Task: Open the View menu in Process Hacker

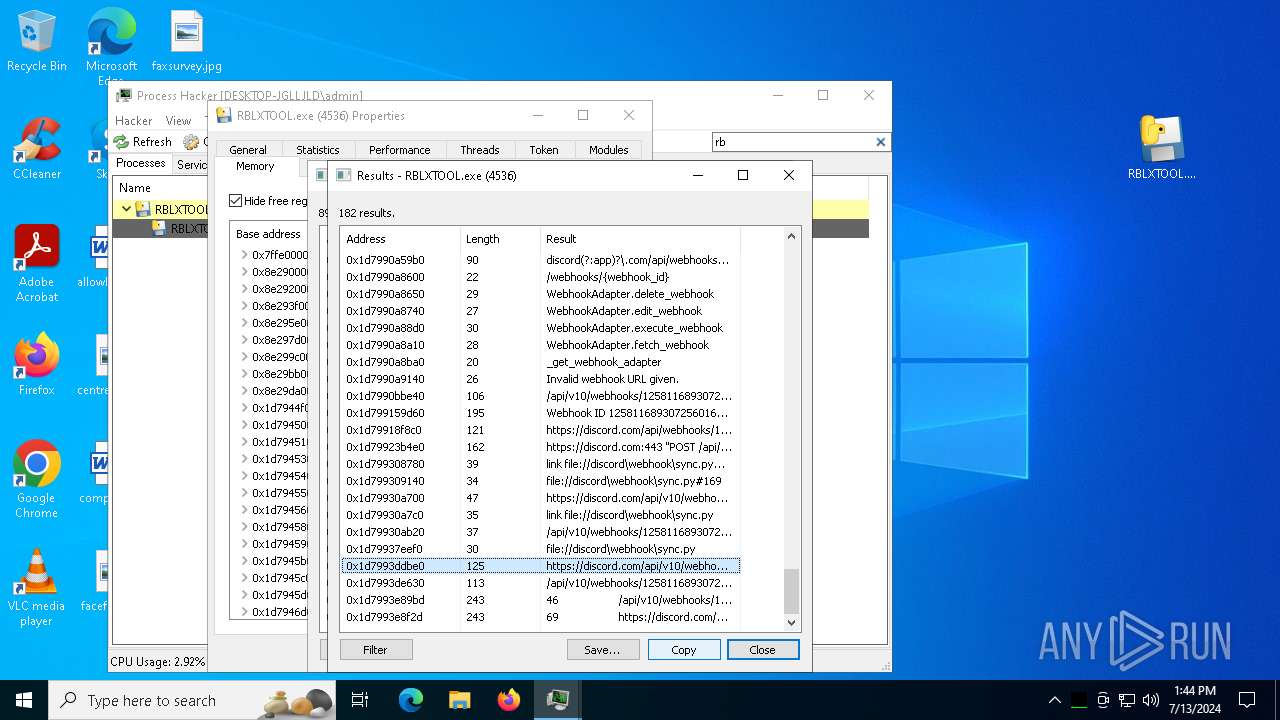Action: pos(178,120)
